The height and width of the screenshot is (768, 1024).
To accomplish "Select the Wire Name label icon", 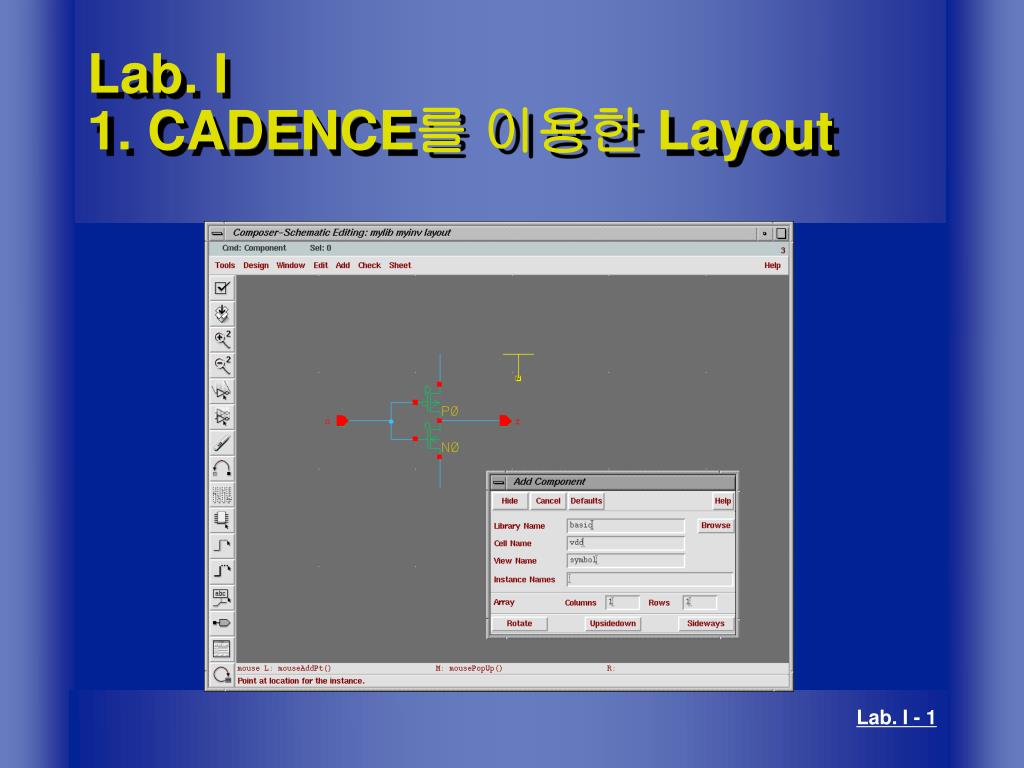I will point(222,597).
